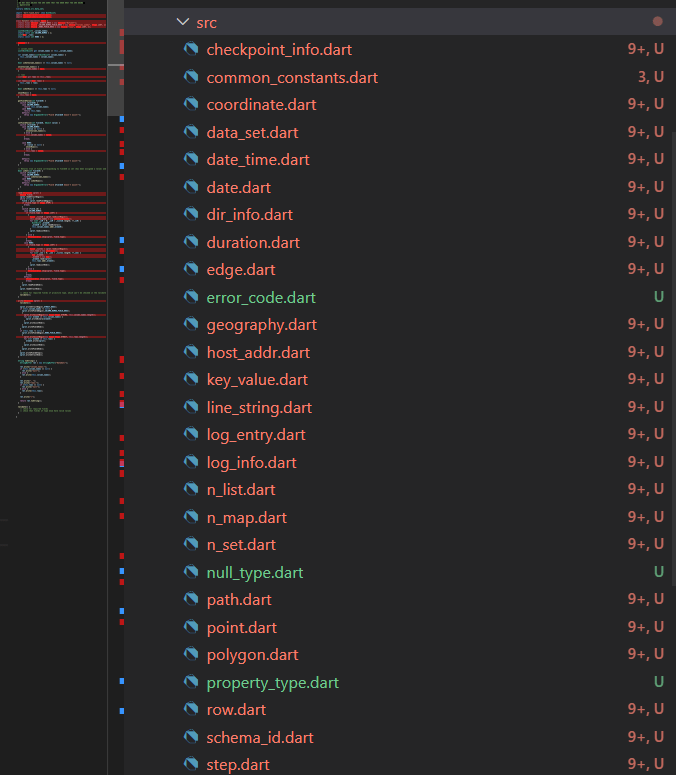Click Dart icon beside checkpoint_info.dart
This screenshot has width=676, height=775.
coord(191,49)
